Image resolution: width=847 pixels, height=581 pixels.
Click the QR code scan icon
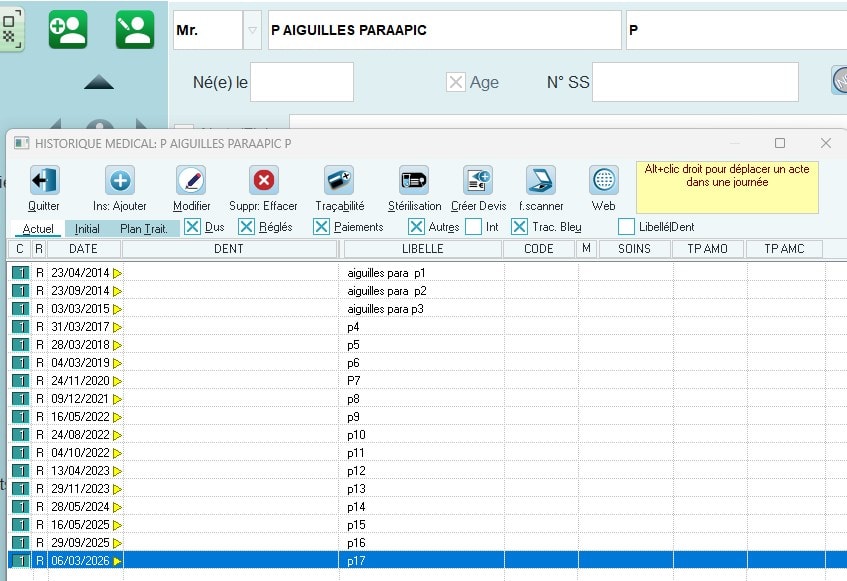pos(11,30)
